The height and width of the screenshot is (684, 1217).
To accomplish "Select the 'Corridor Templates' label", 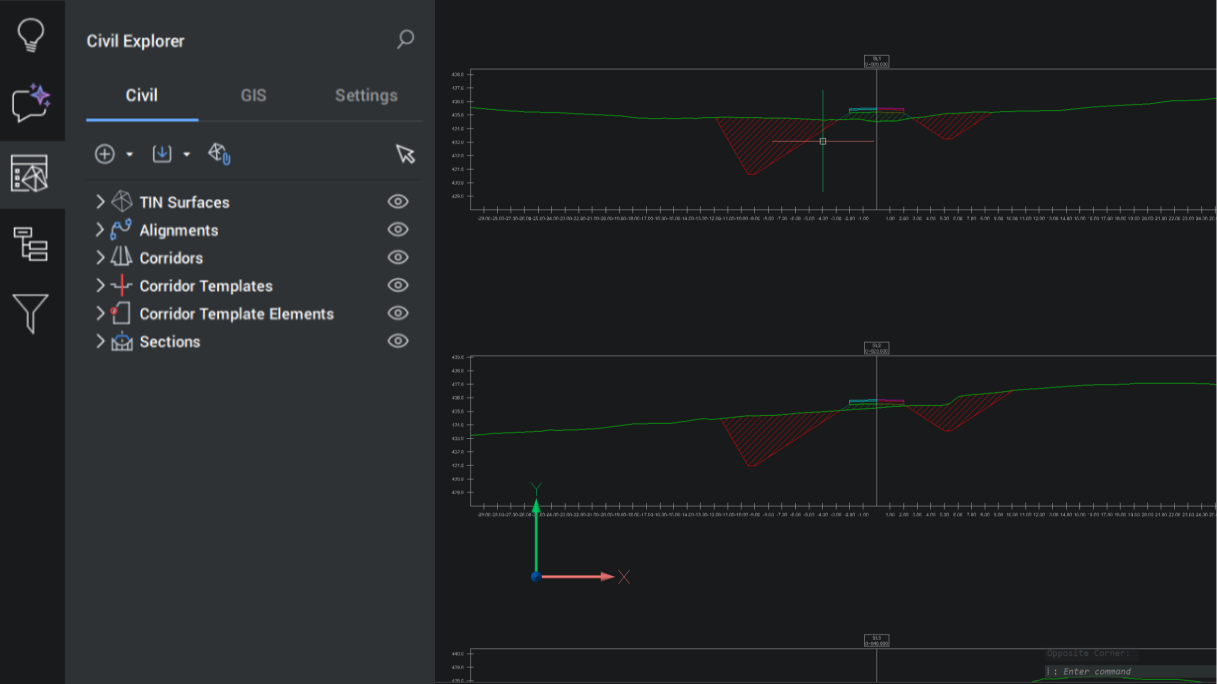I will [206, 286].
